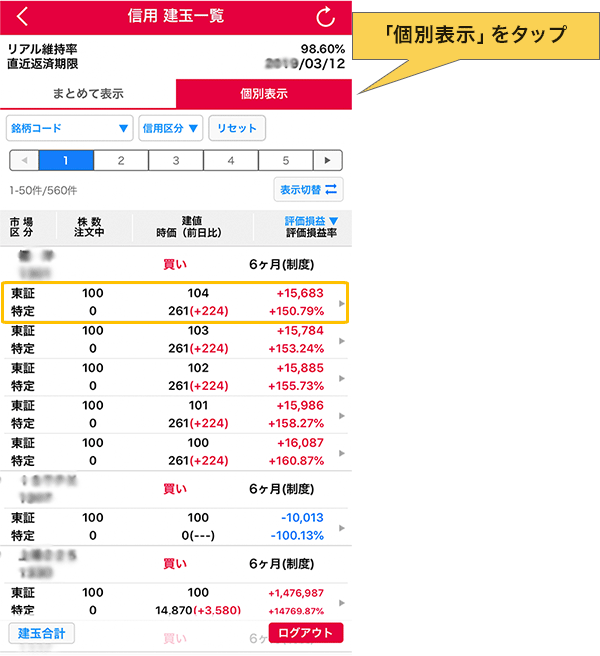This screenshot has width=600, height=656.
Task: Open the position row showing +15,784
Action: click(175, 340)
